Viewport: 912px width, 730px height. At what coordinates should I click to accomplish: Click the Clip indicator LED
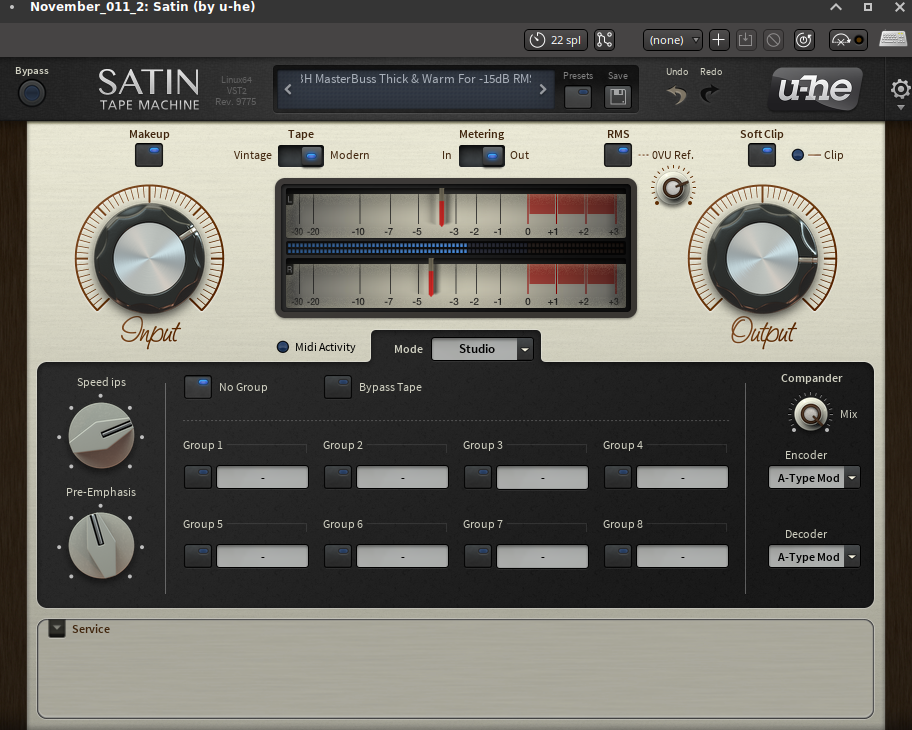(798, 155)
